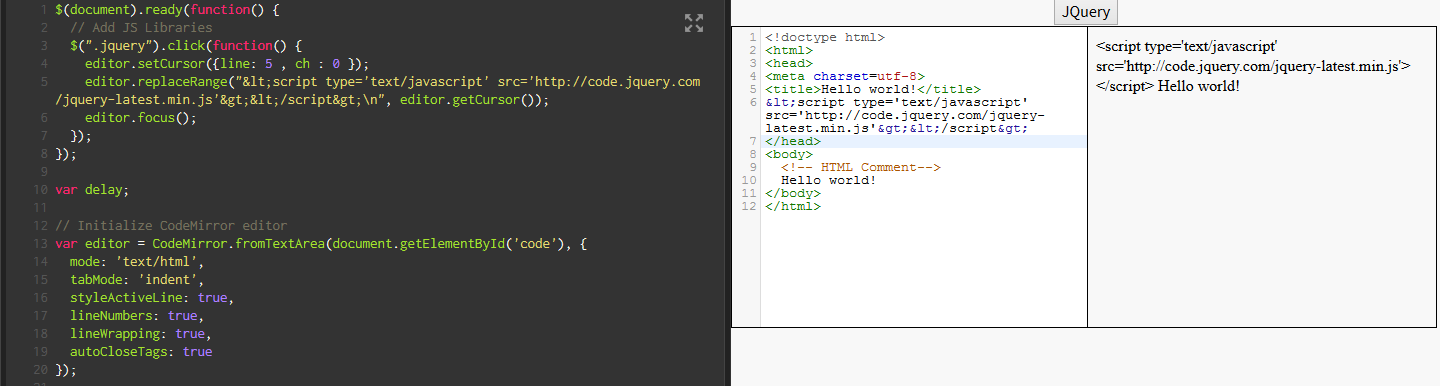Image resolution: width=1440 pixels, height=386 pixels.
Task: Click line number 12 in editor gutter
Action: (750, 206)
